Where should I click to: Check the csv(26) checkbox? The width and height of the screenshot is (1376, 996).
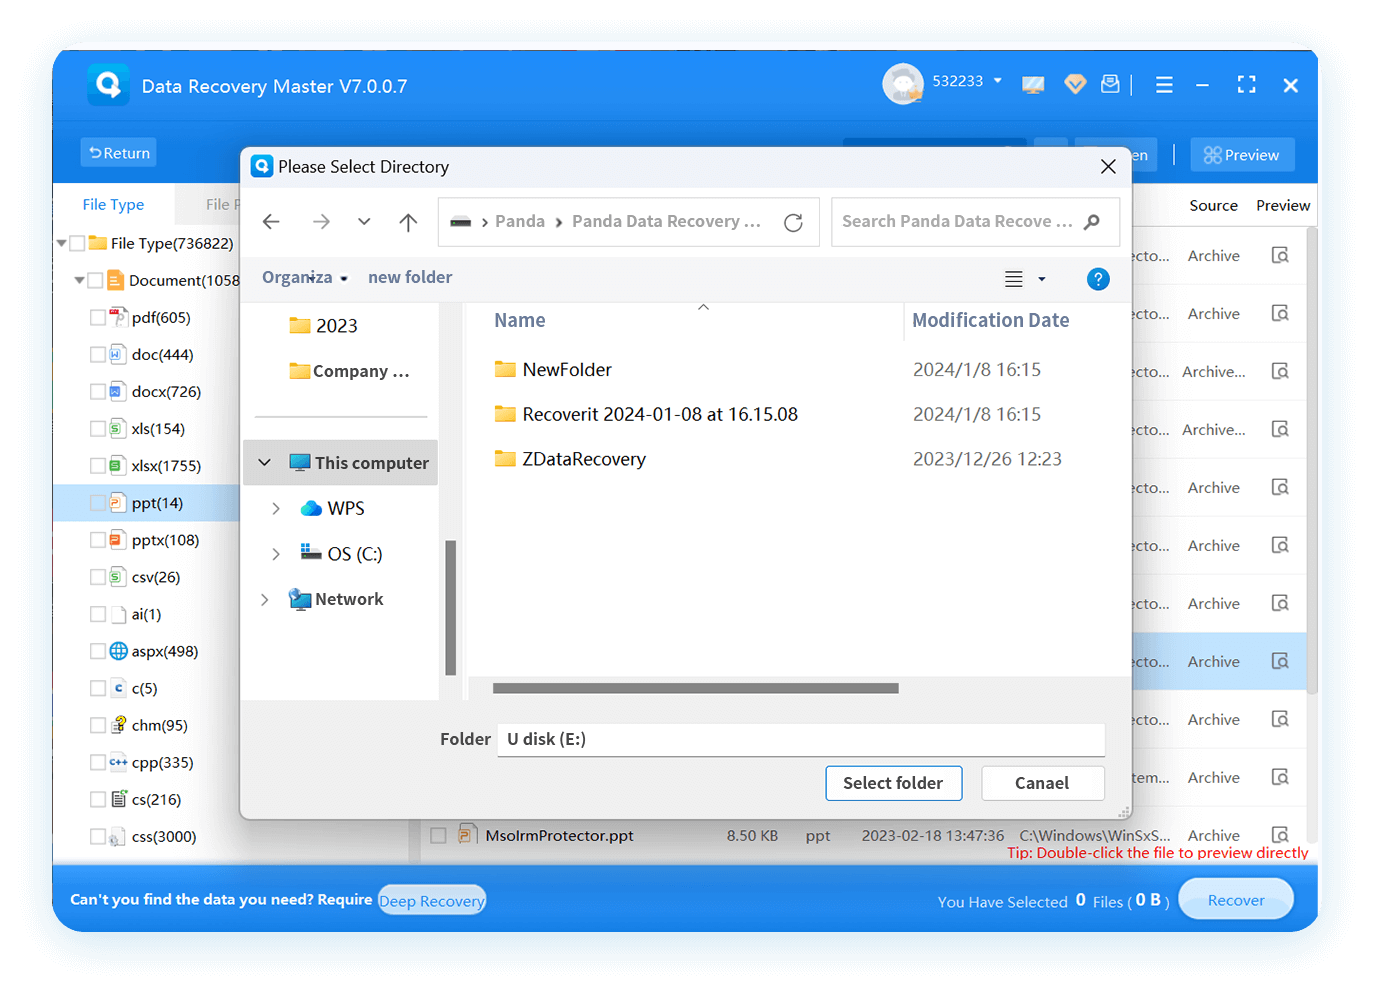tap(98, 576)
